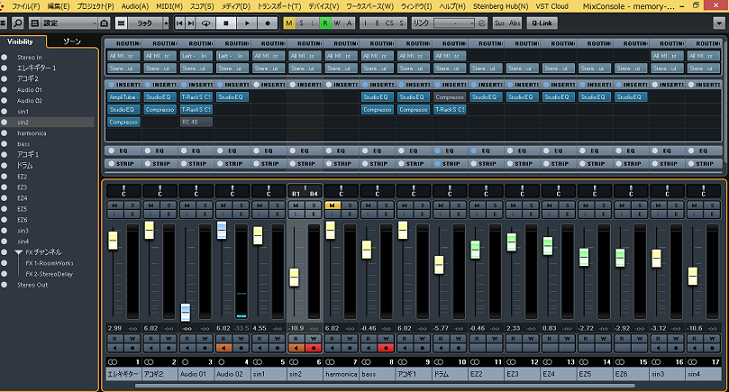Switch to the ゾーン tab
This screenshot has height=392, width=729.
72,41
